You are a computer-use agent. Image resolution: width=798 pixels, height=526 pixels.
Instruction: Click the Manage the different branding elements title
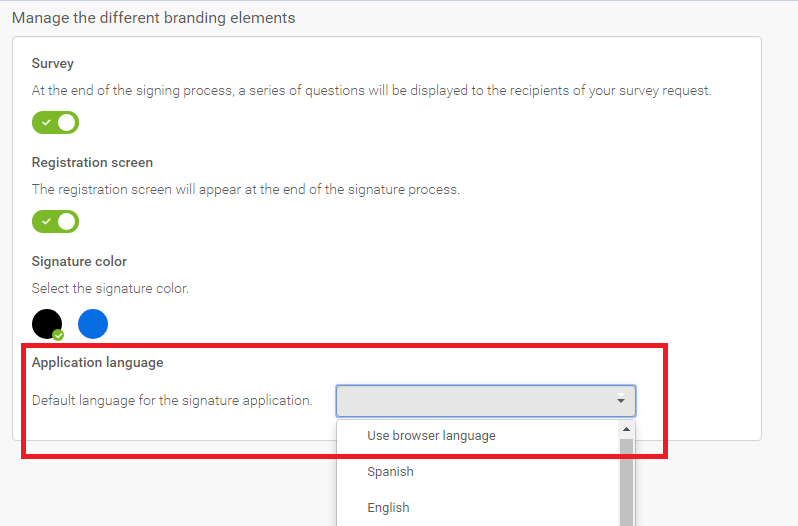tap(154, 18)
